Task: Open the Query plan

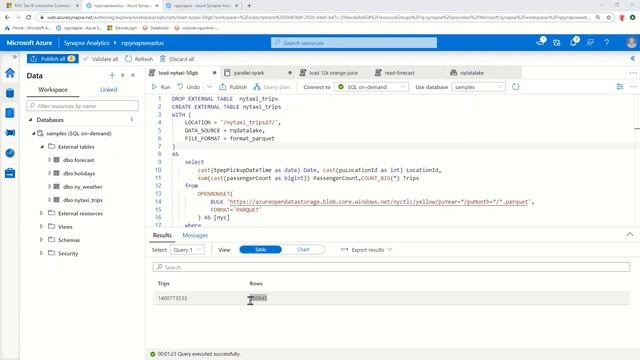Action: point(271,87)
